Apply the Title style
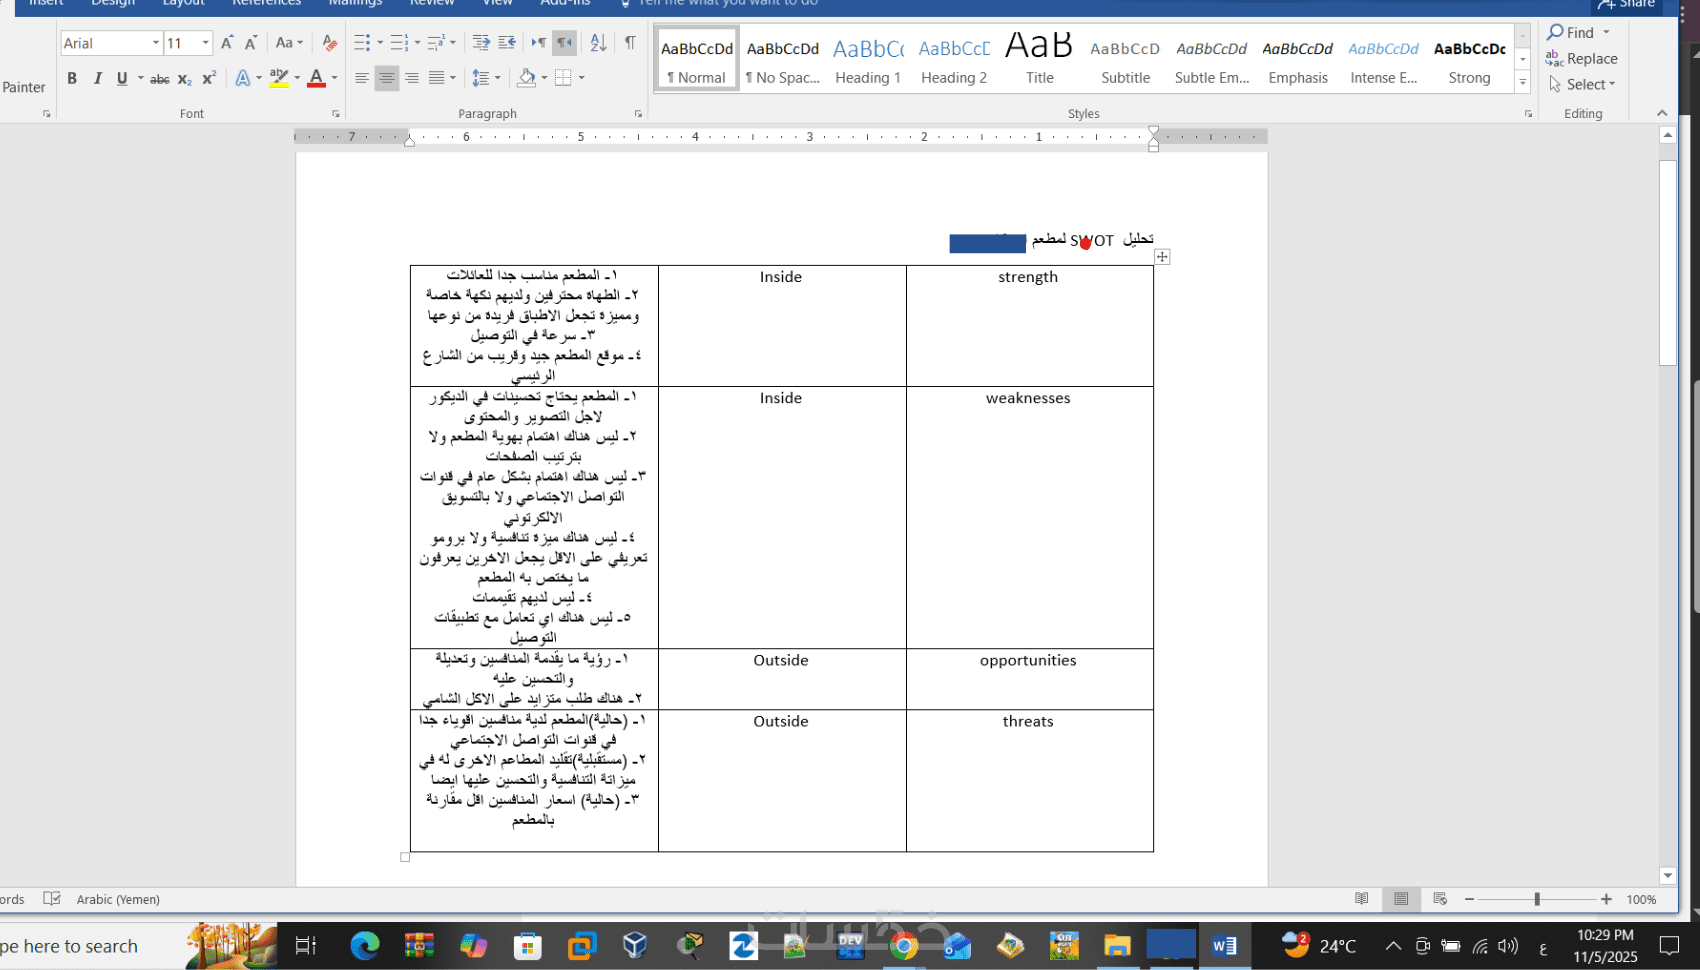The image size is (1700, 970). pos(1040,60)
